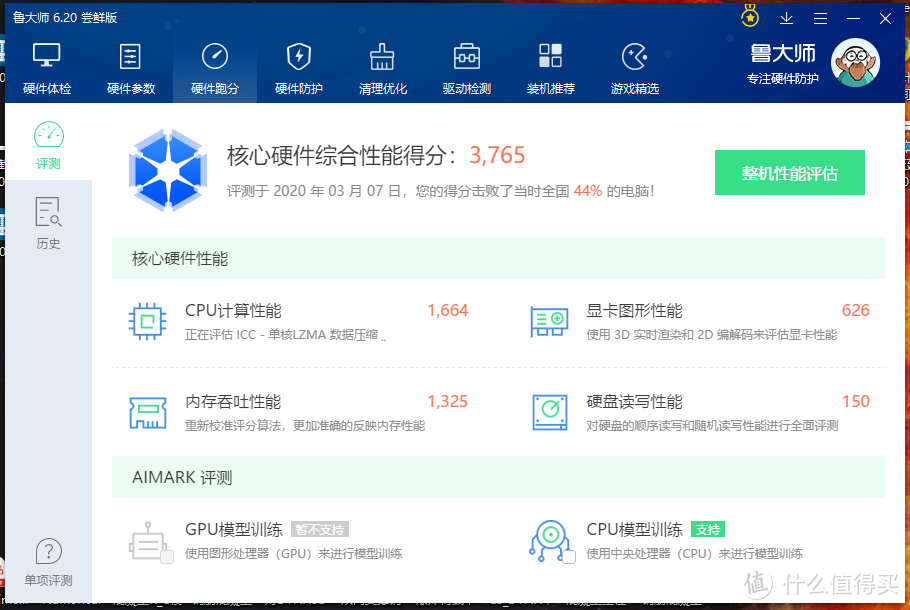The image size is (910, 610).
Task: Open 单项评测 single-item test
Action: pos(48,562)
